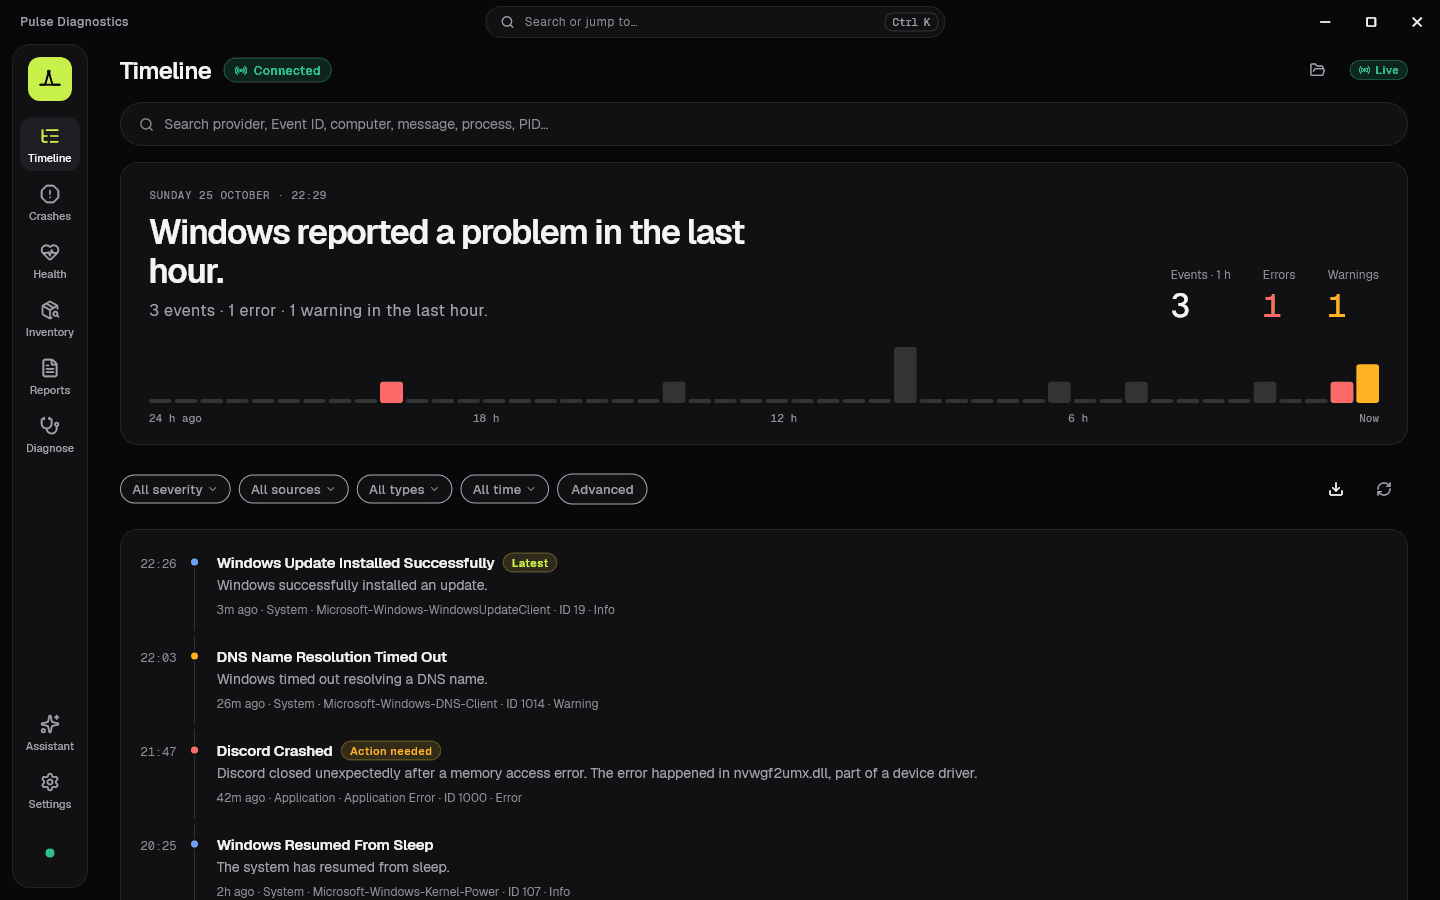Select the tall bar near 12 h
The image size is (1440, 900).
(x=905, y=375)
